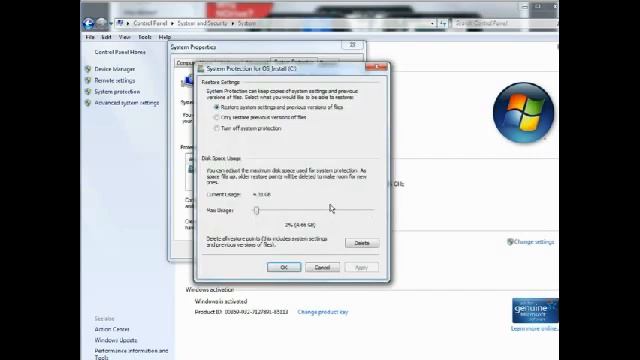
Task: Click the Back navigation arrow
Action: pyautogui.click(x=88, y=23)
